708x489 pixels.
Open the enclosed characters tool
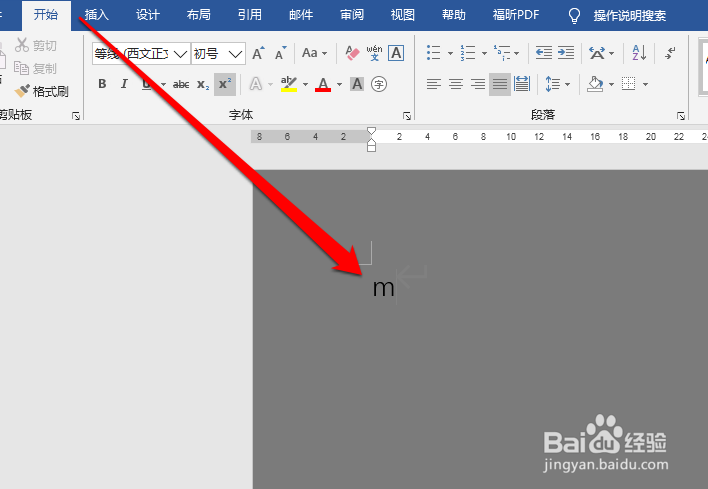pyautogui.click(x=379, y=84)
